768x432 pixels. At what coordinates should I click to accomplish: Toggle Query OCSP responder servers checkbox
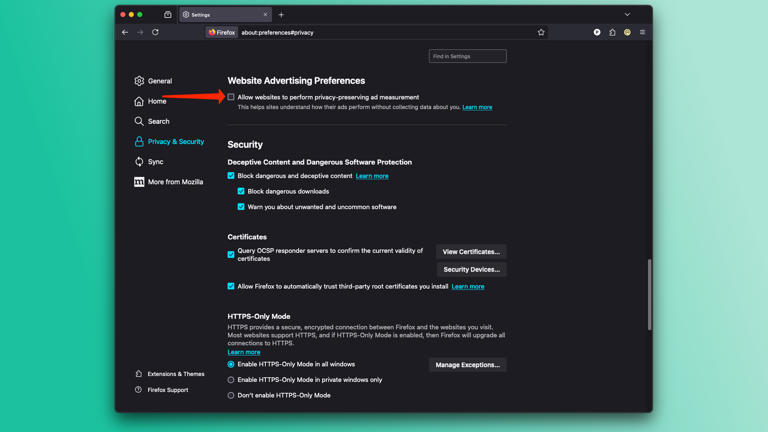click(x=231, y=254)
